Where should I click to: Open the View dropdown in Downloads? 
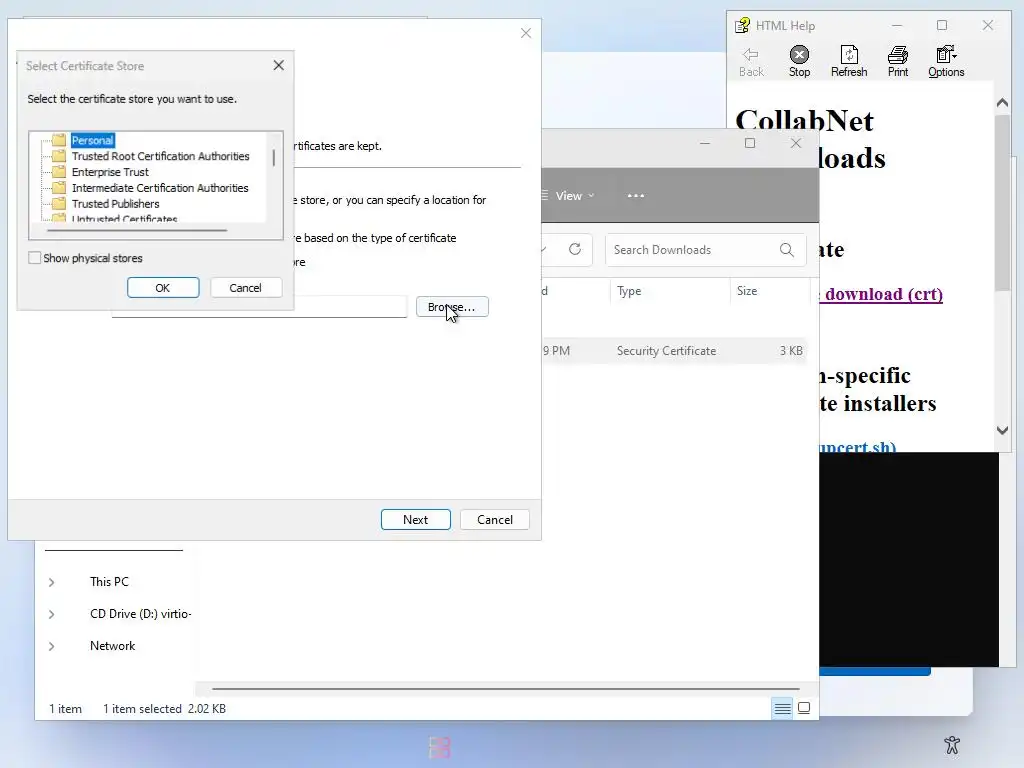click(569, 195)
